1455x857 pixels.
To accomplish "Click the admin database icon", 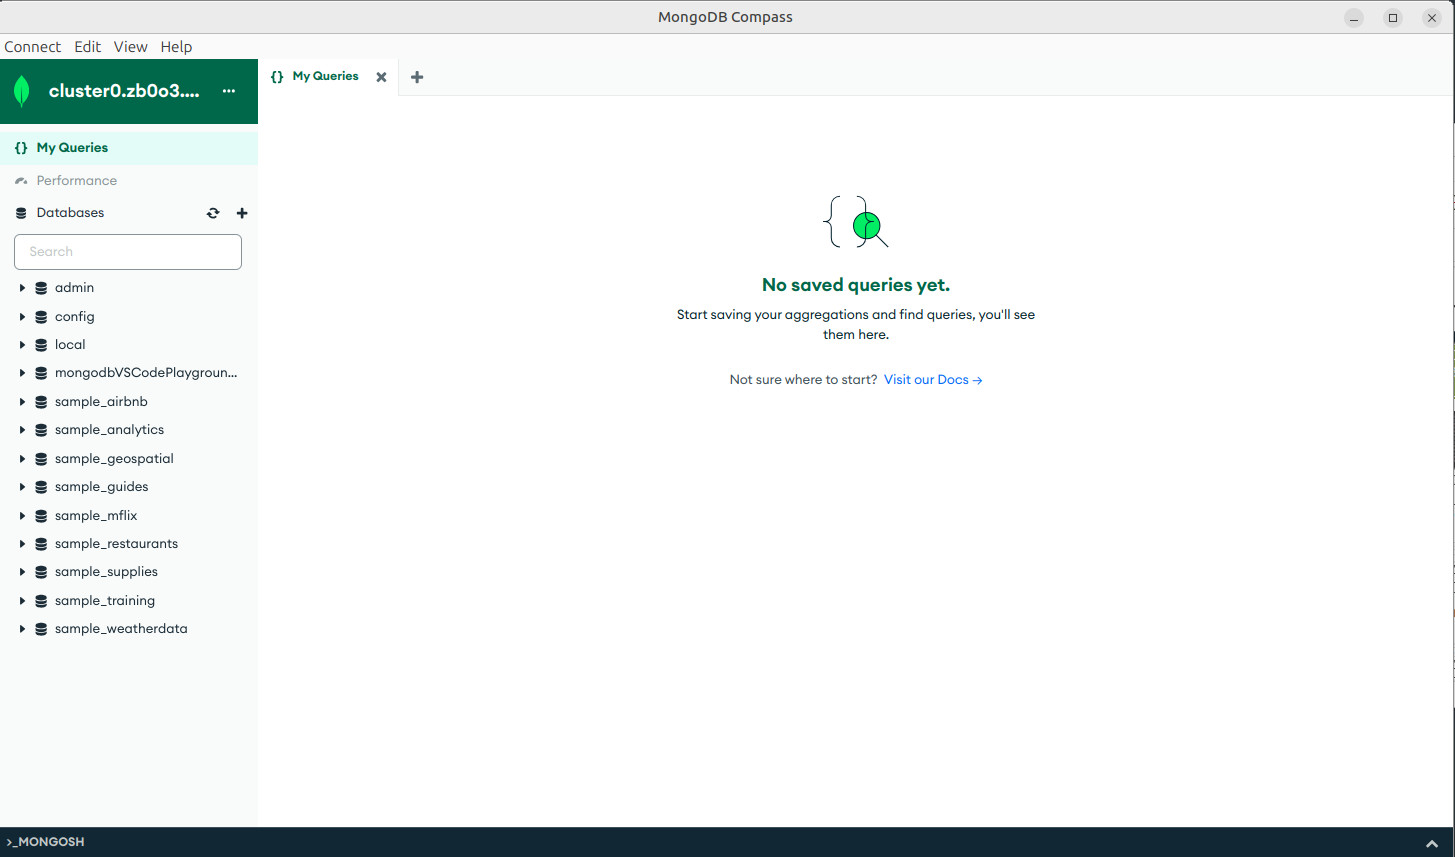I will coord(41,288).
